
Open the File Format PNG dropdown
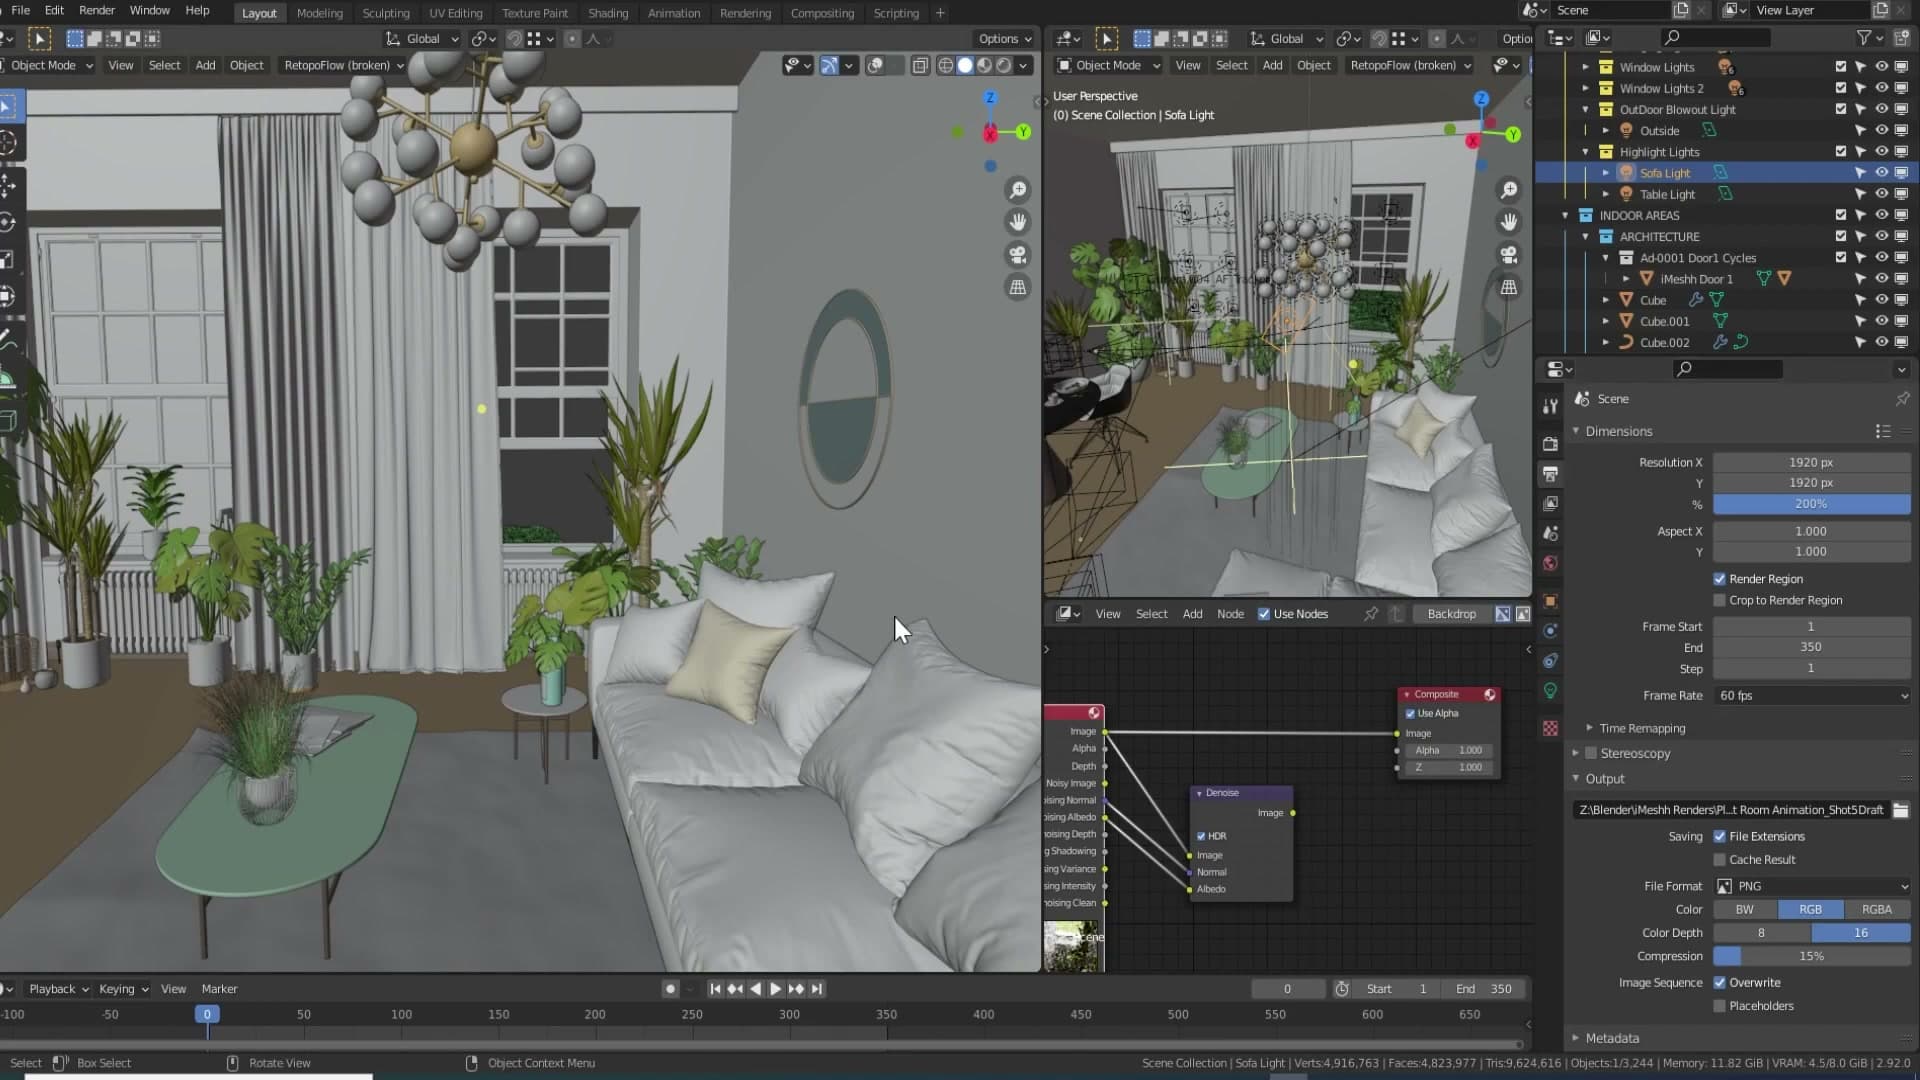click(x=1812, y=886)
